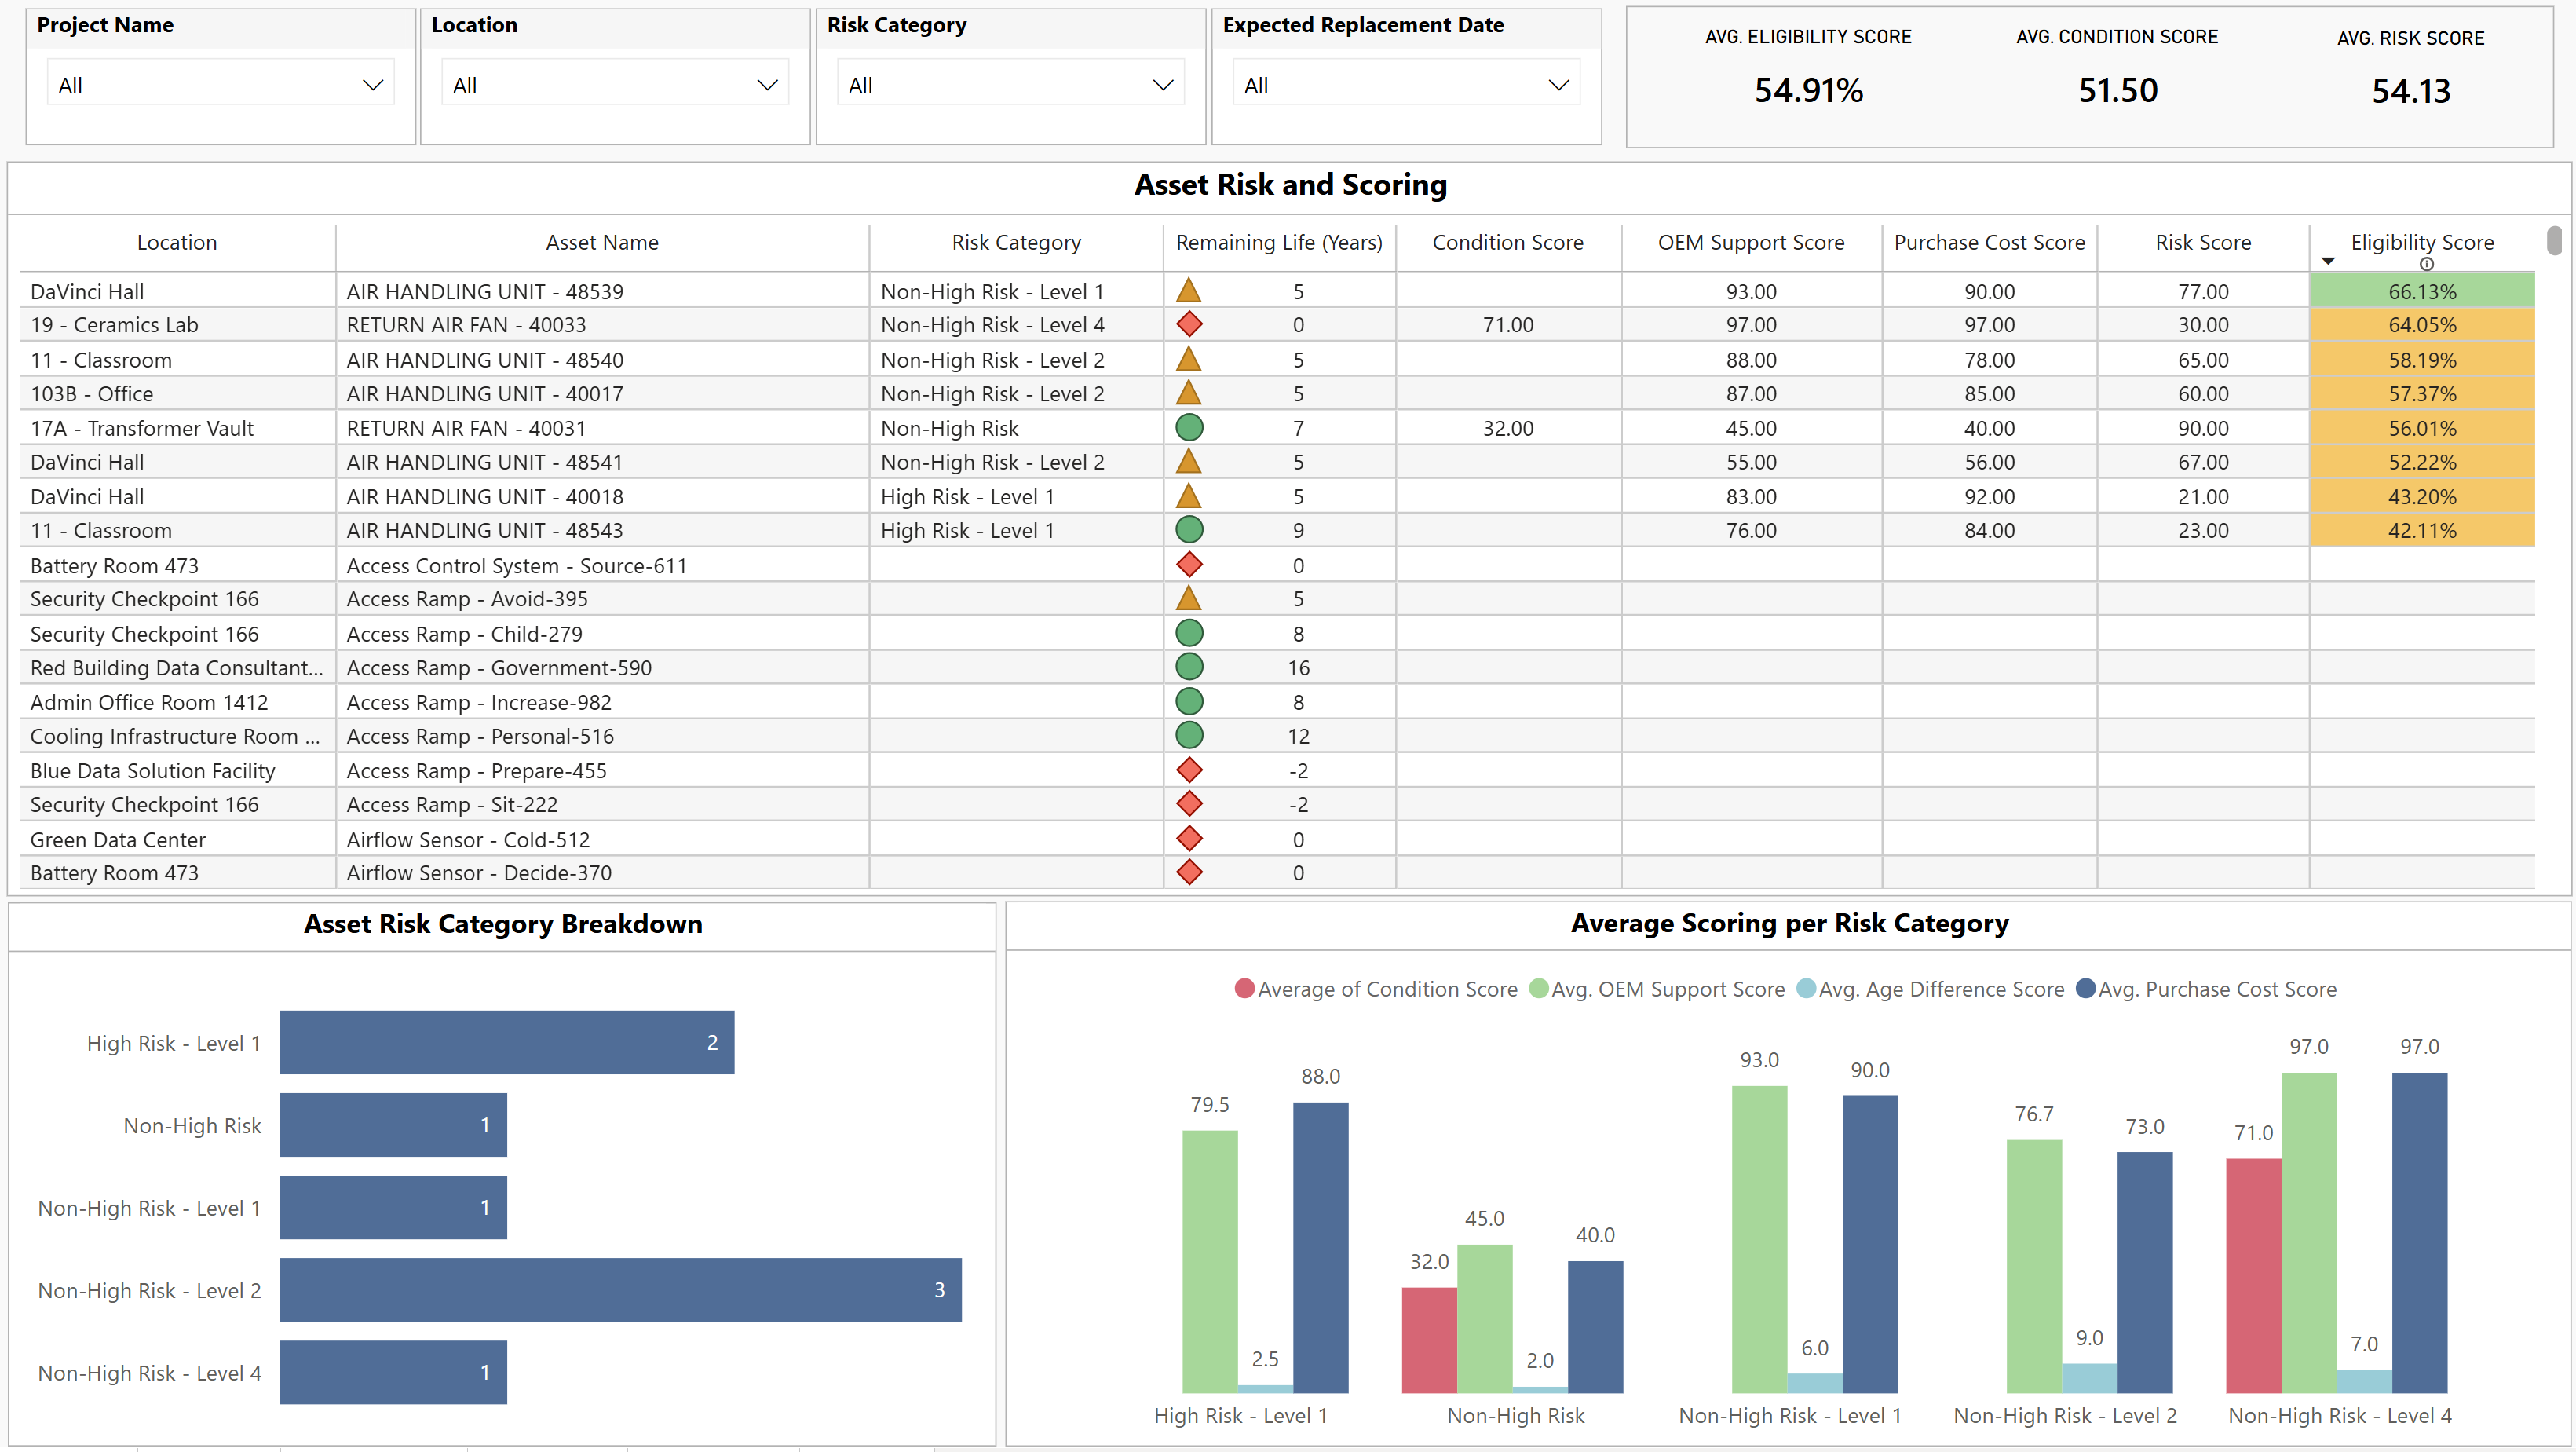
Task: Click red diamond icon for RETURN AIR FAN - 40033
Action: (x=1189, y=324)
